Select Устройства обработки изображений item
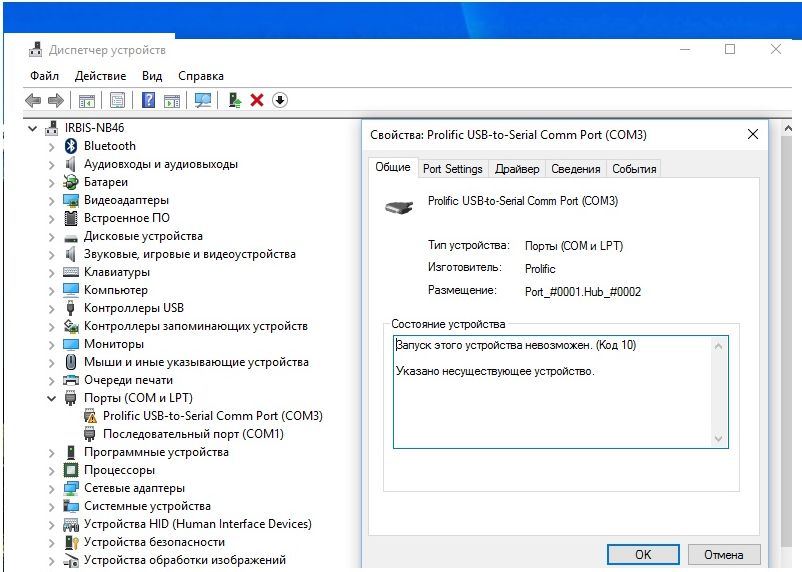 click(185, 560)
